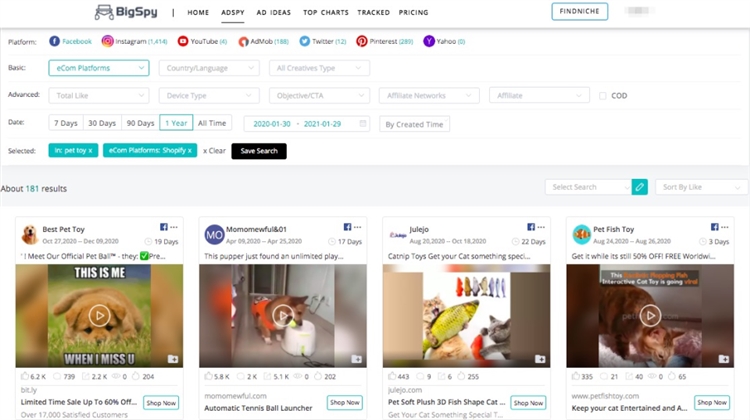Open the ADSPY menu tab
The width and height of the screenshot is (750, 420).
pyautogui.click(x=233, y=12)
